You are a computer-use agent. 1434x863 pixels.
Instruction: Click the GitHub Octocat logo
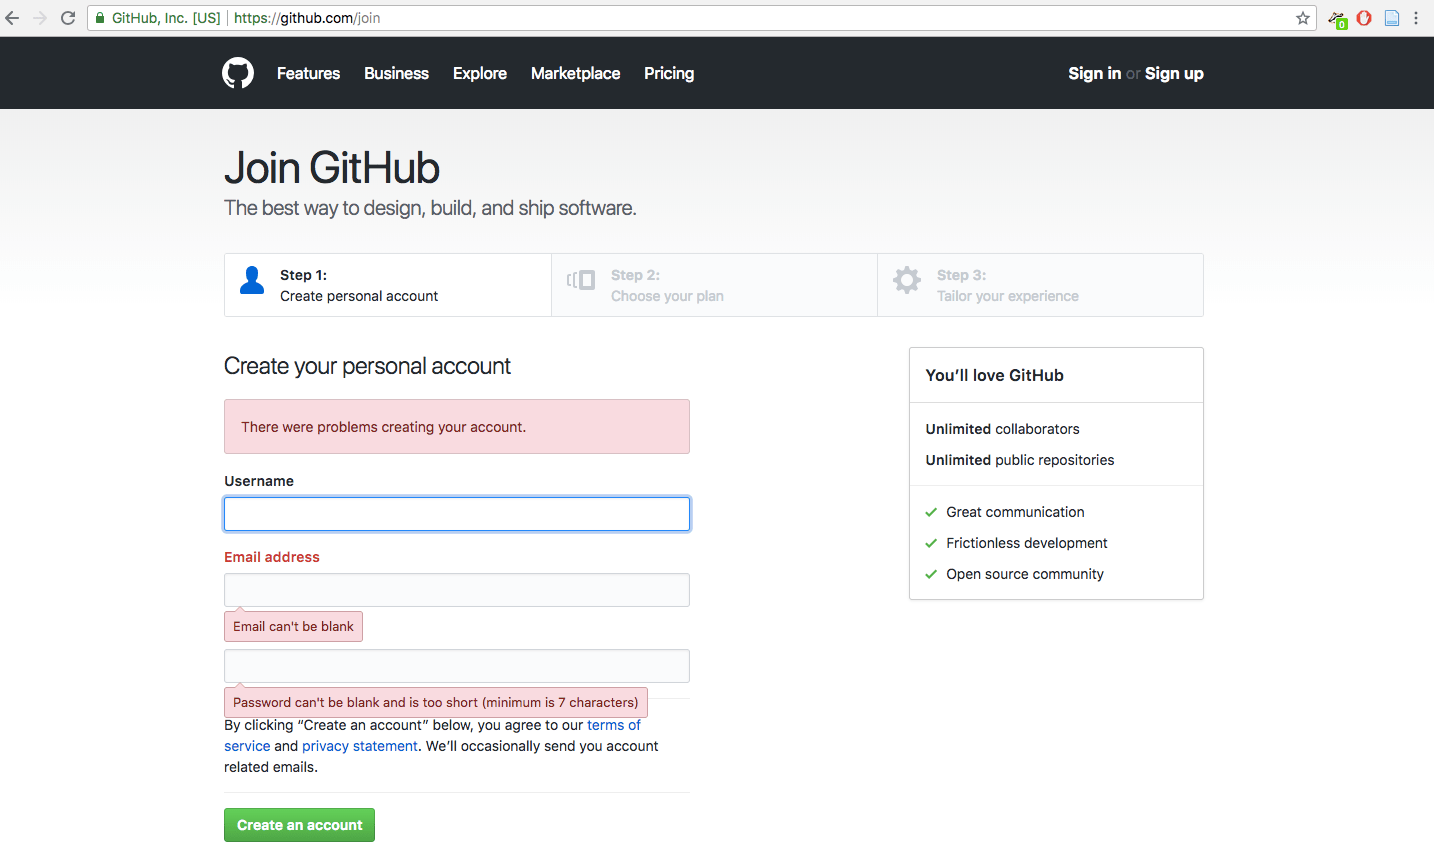click(x=238, y=73)
